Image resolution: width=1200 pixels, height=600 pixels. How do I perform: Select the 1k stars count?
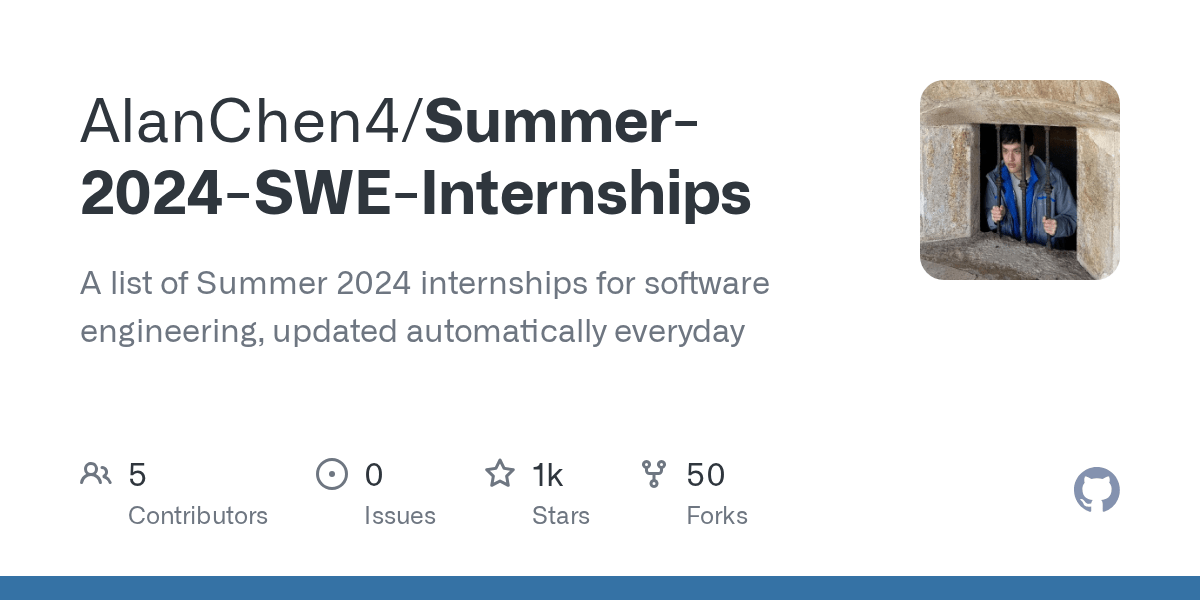[548, 475]
